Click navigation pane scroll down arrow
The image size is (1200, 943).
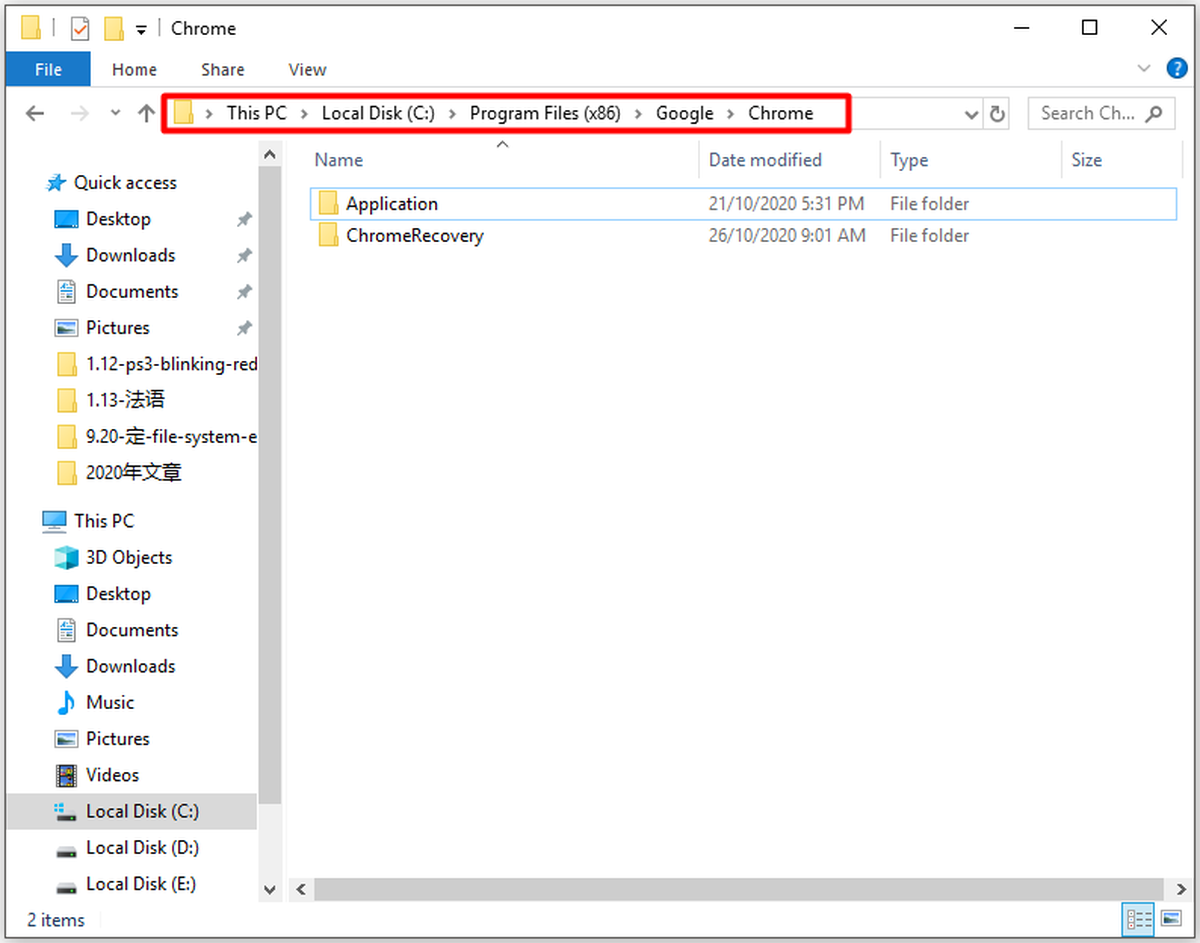(270, 889)
